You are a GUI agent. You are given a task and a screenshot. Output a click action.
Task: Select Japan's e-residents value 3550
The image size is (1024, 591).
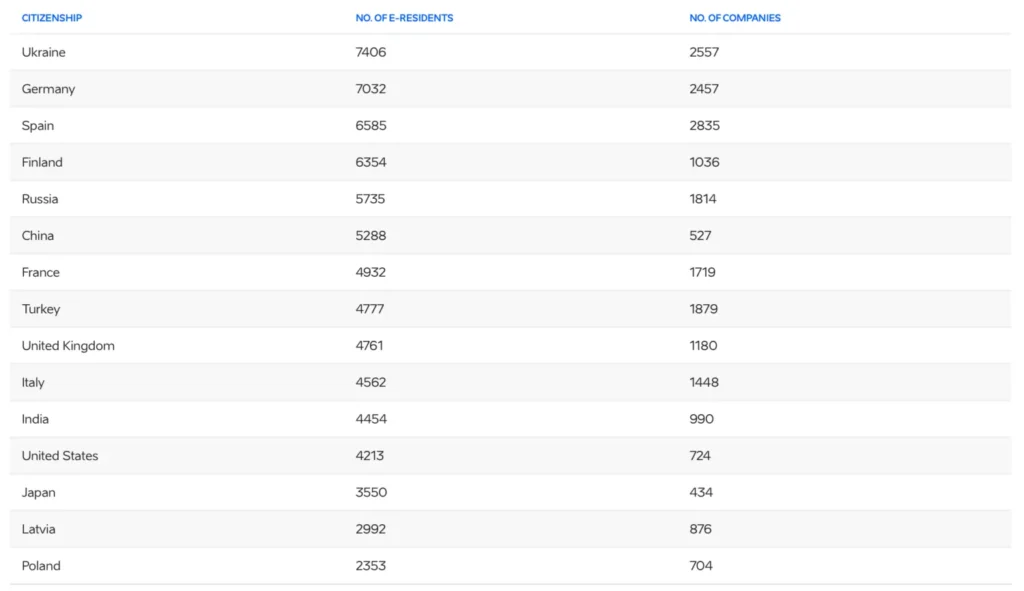coord(371,492)
